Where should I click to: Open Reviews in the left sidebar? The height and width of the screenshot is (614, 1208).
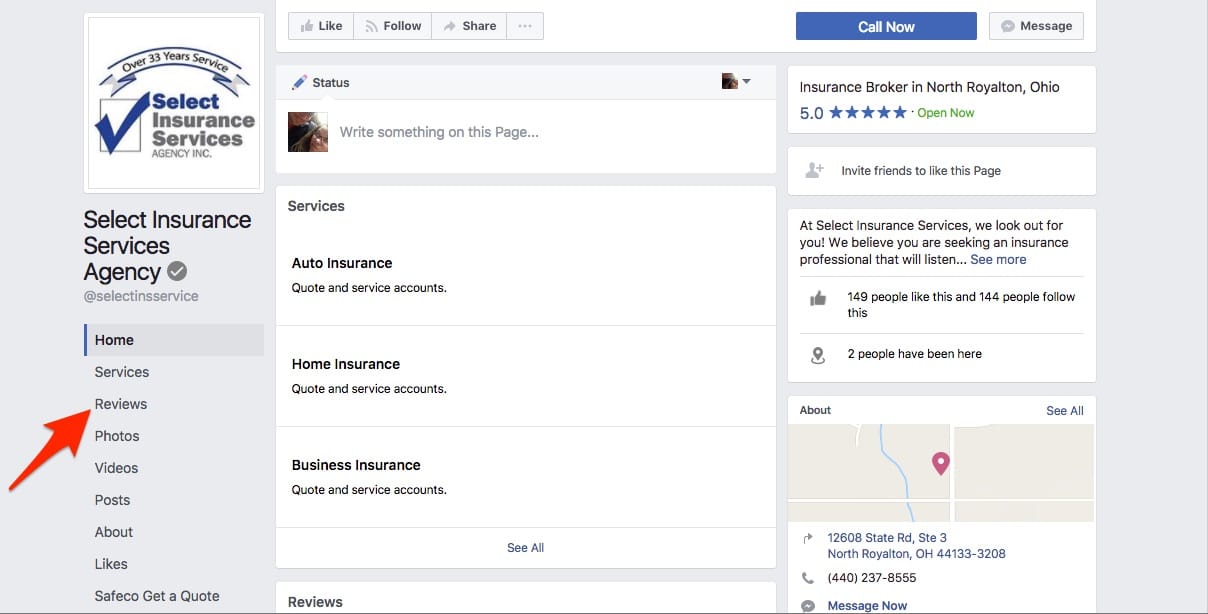click(x=121, y=404)
